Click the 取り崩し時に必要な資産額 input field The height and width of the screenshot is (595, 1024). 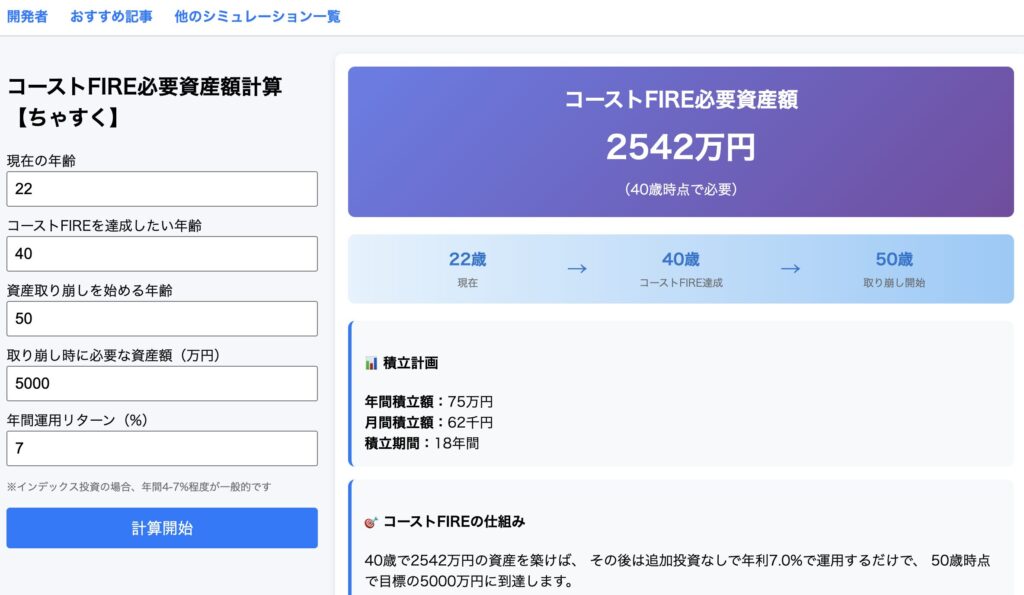(162, 384)
